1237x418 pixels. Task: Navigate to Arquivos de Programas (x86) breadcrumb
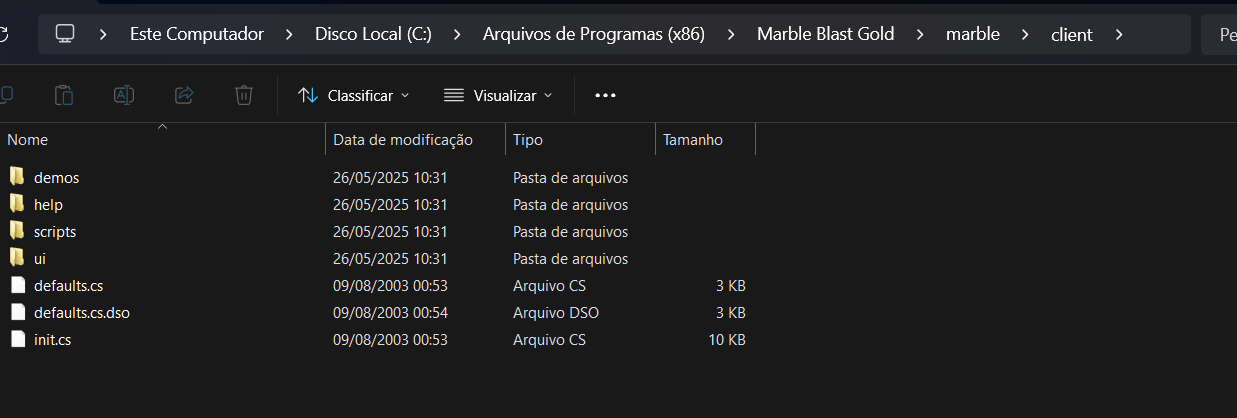tap(594, 34)
